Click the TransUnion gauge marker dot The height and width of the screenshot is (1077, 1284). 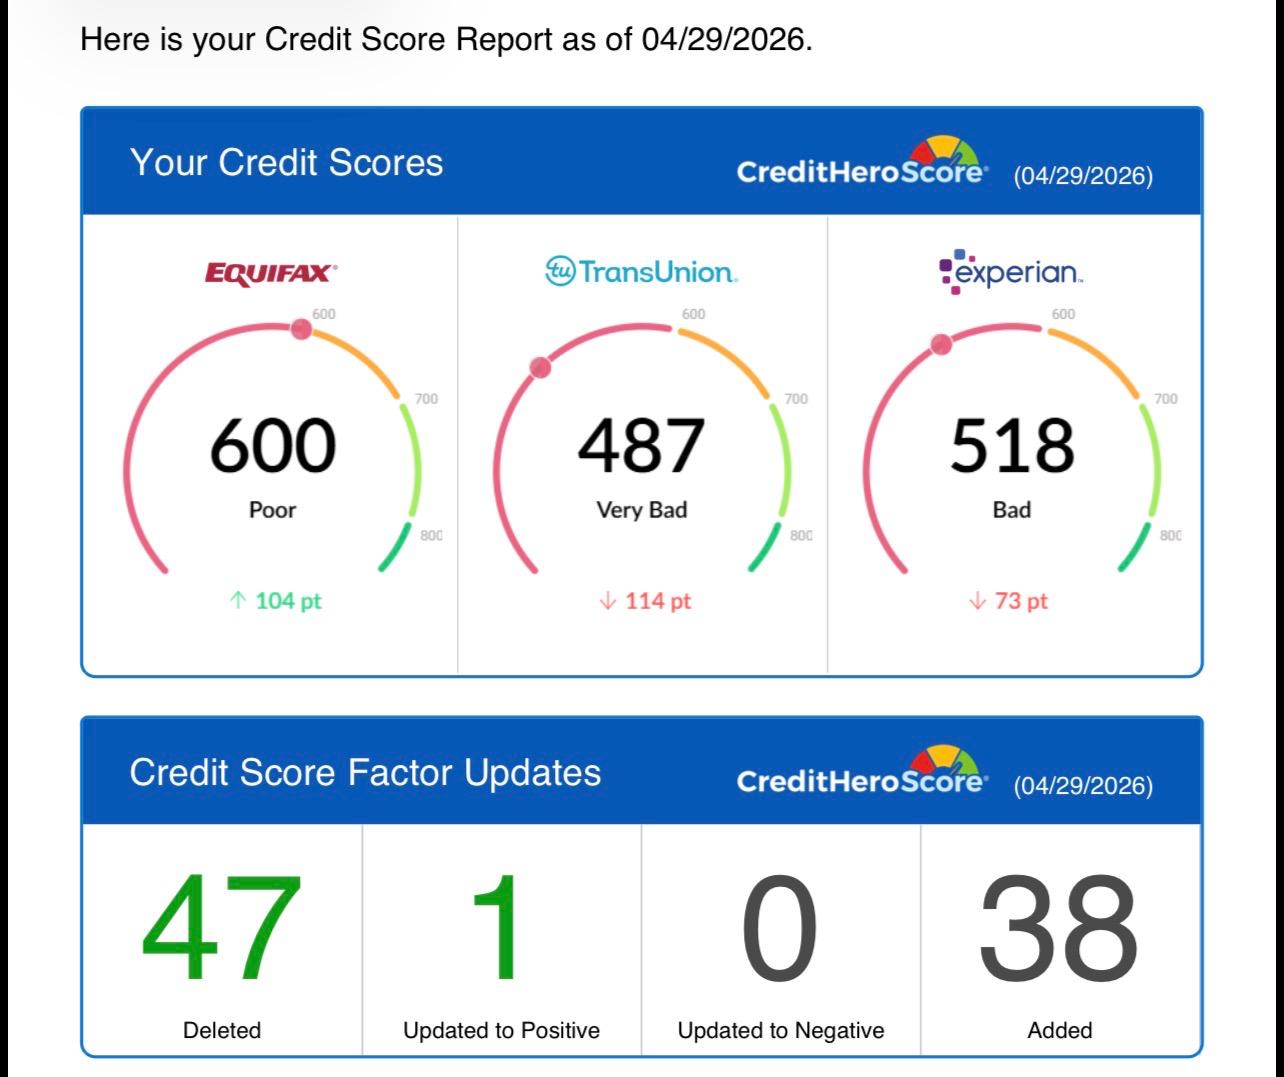click(x=540, y=368)
